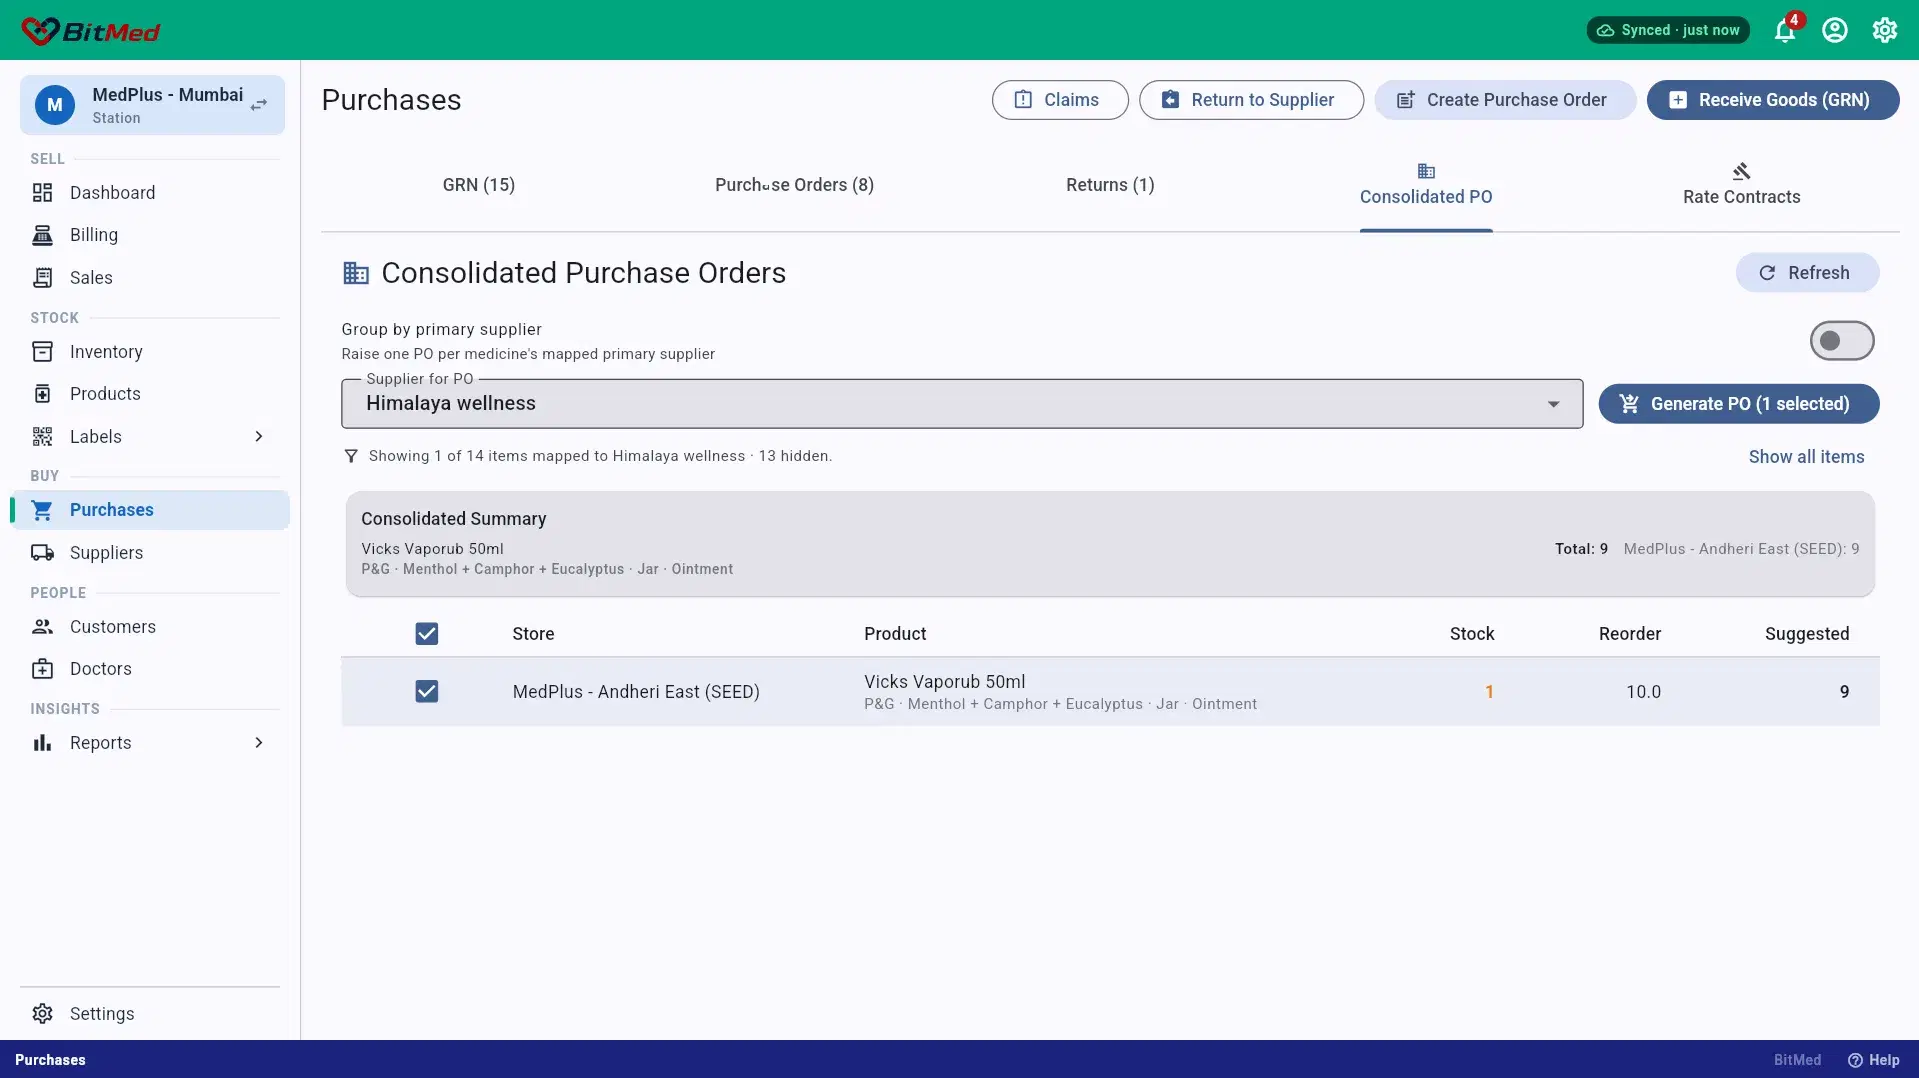Open Suppliers page from sidebar
Viewport: 1919px width, 1078px height.
coord(152,553)
